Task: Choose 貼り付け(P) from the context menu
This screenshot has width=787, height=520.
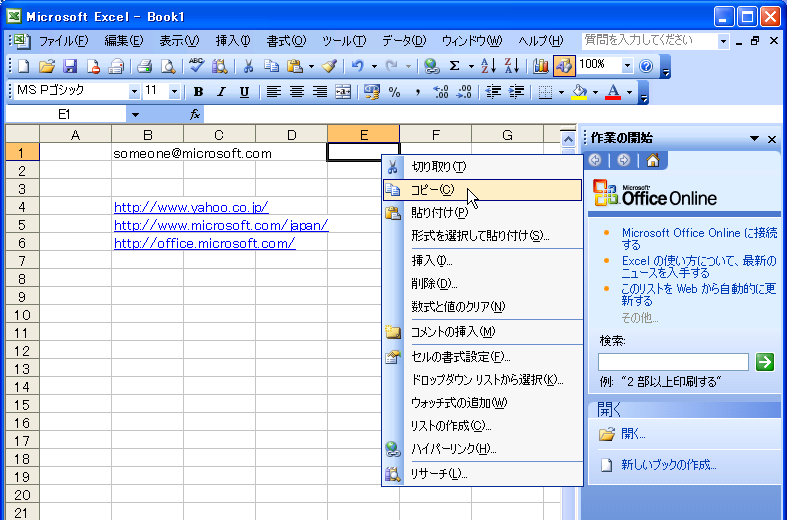Action: click(x=482, y=213)
